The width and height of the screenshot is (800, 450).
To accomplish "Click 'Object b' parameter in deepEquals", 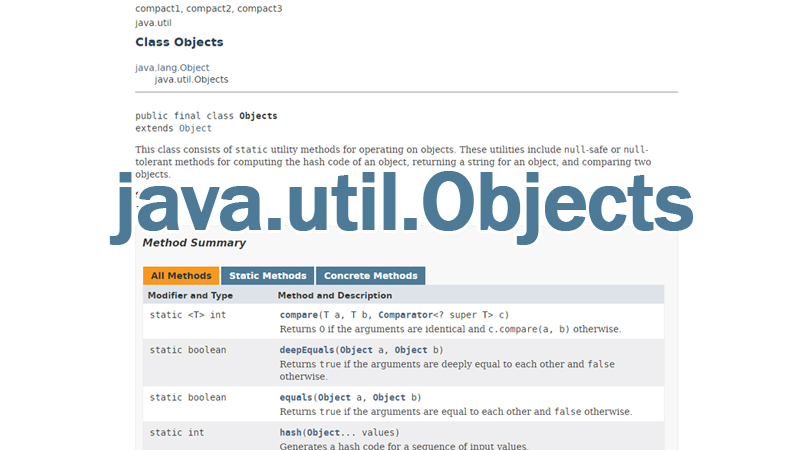I will point(410,350).
